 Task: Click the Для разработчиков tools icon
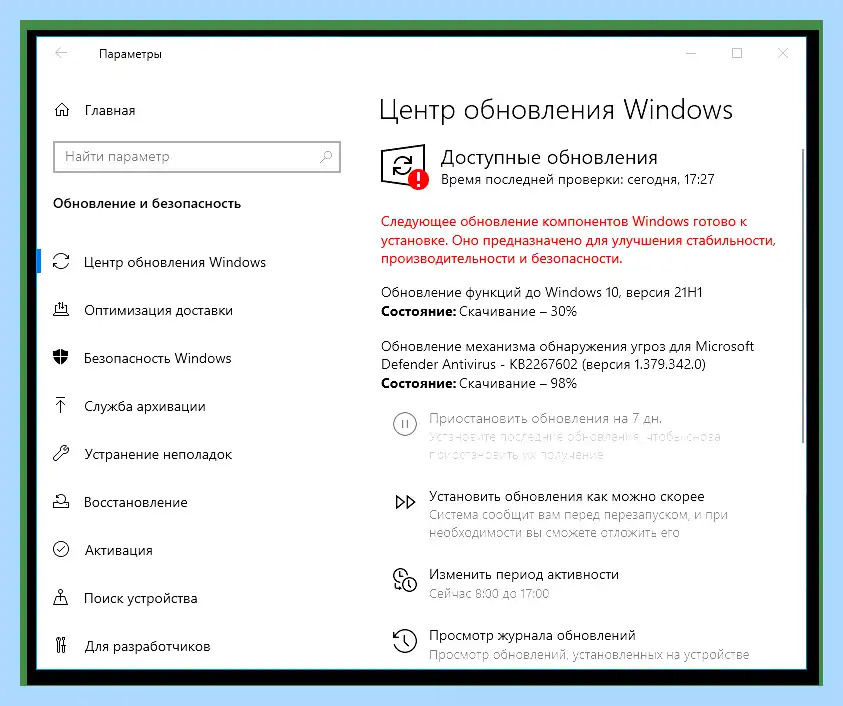[x=61, y=645]
